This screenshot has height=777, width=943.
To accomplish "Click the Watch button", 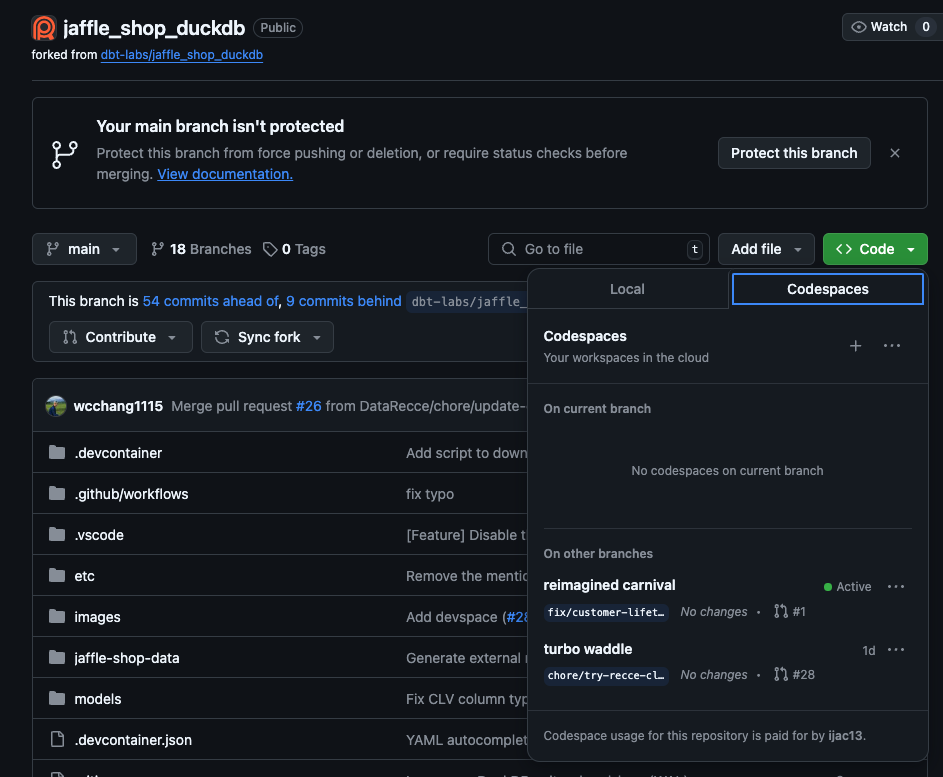I will click(x=892, y=27).
